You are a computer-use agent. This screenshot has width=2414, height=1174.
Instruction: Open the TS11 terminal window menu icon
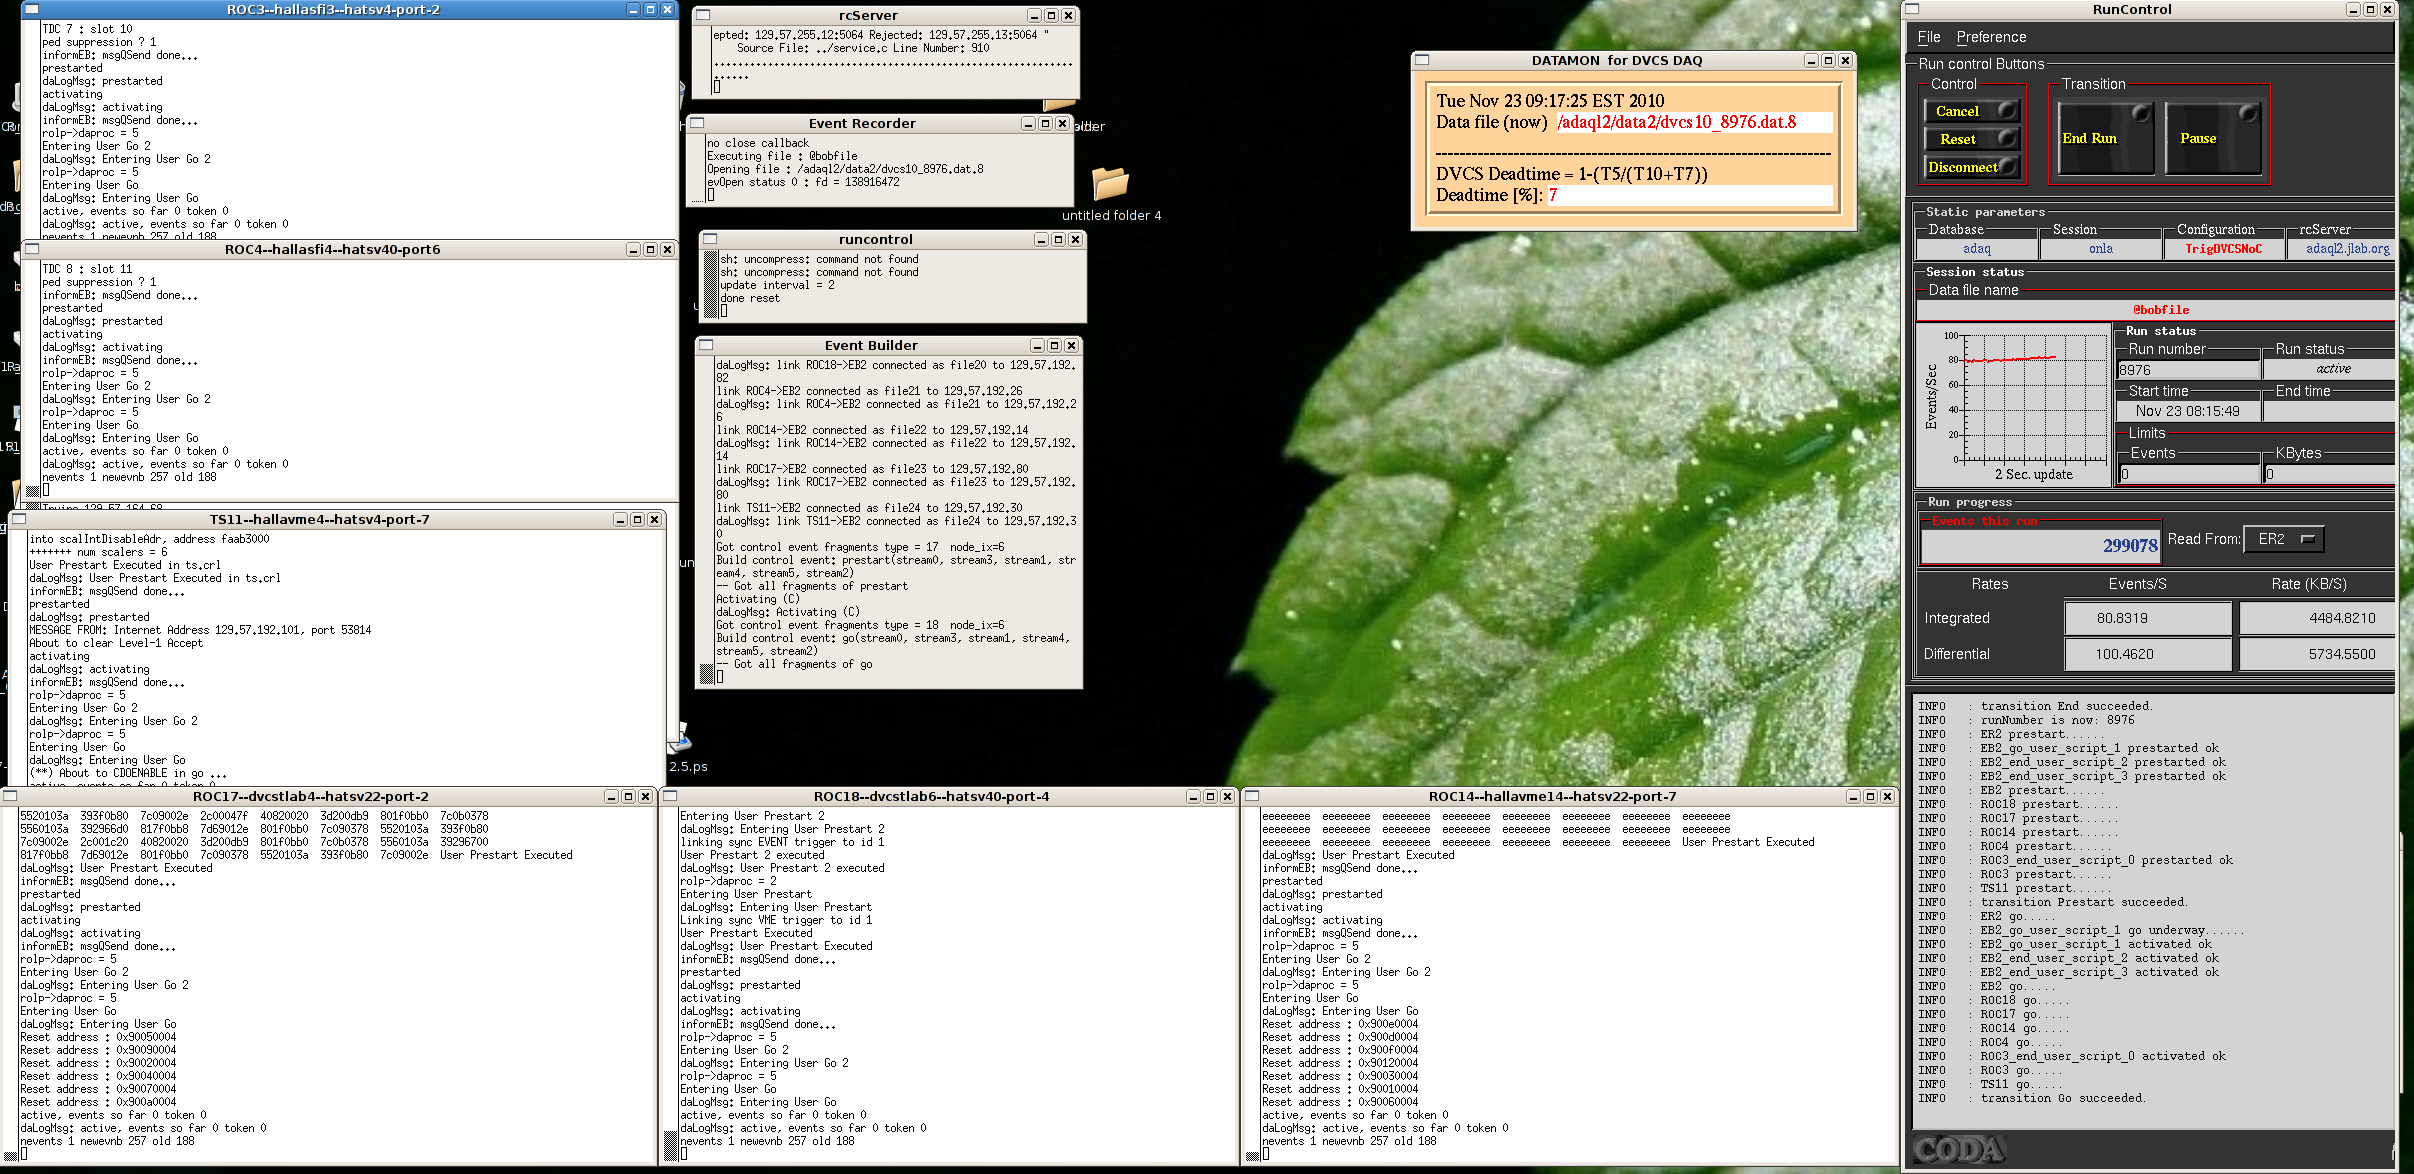coord(18,519)
